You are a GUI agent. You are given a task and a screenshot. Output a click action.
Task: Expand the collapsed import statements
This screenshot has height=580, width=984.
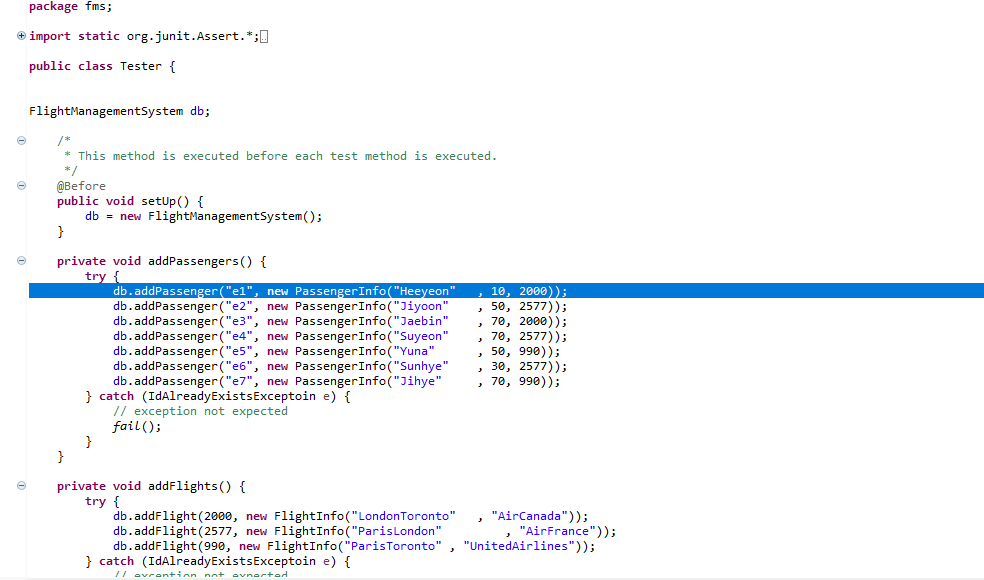[x=21, y=35]
